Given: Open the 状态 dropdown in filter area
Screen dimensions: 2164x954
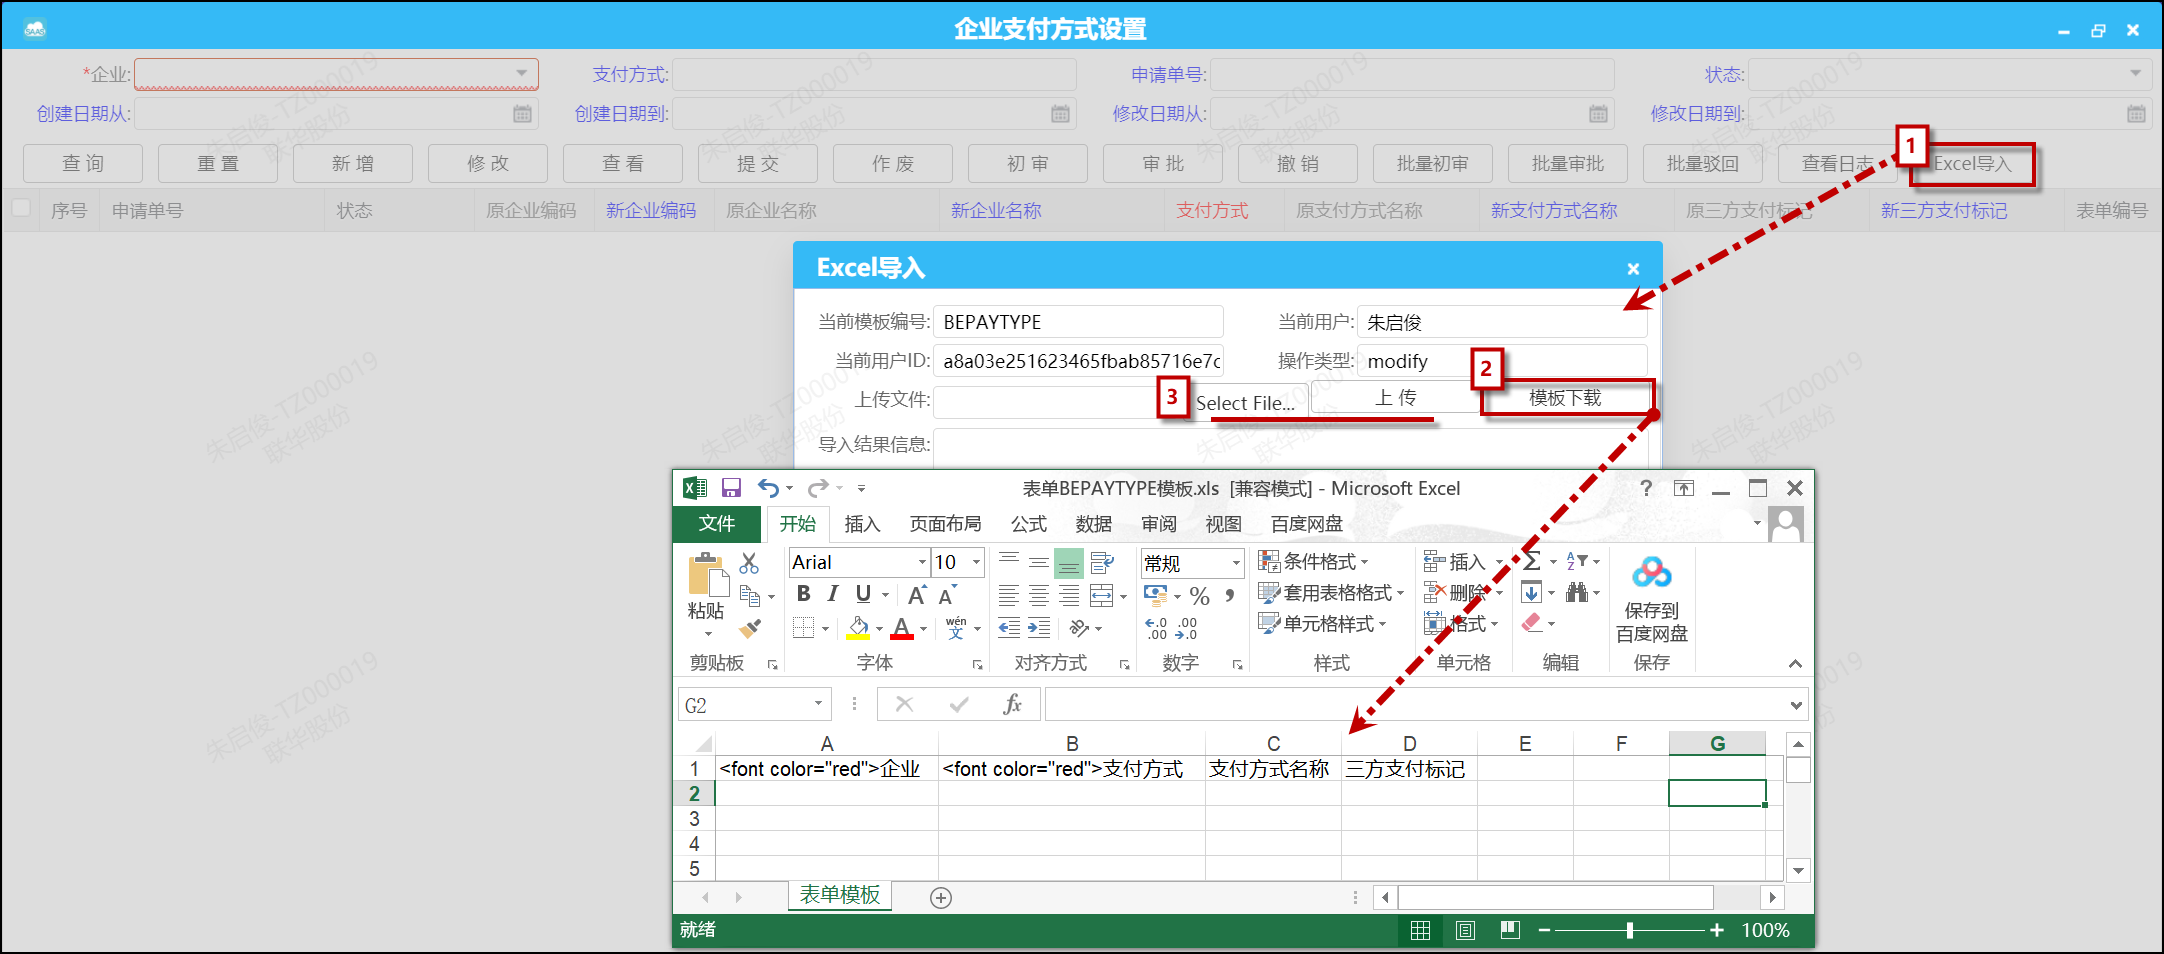Looking at the screenshot, I should [x=2136, y=74].
